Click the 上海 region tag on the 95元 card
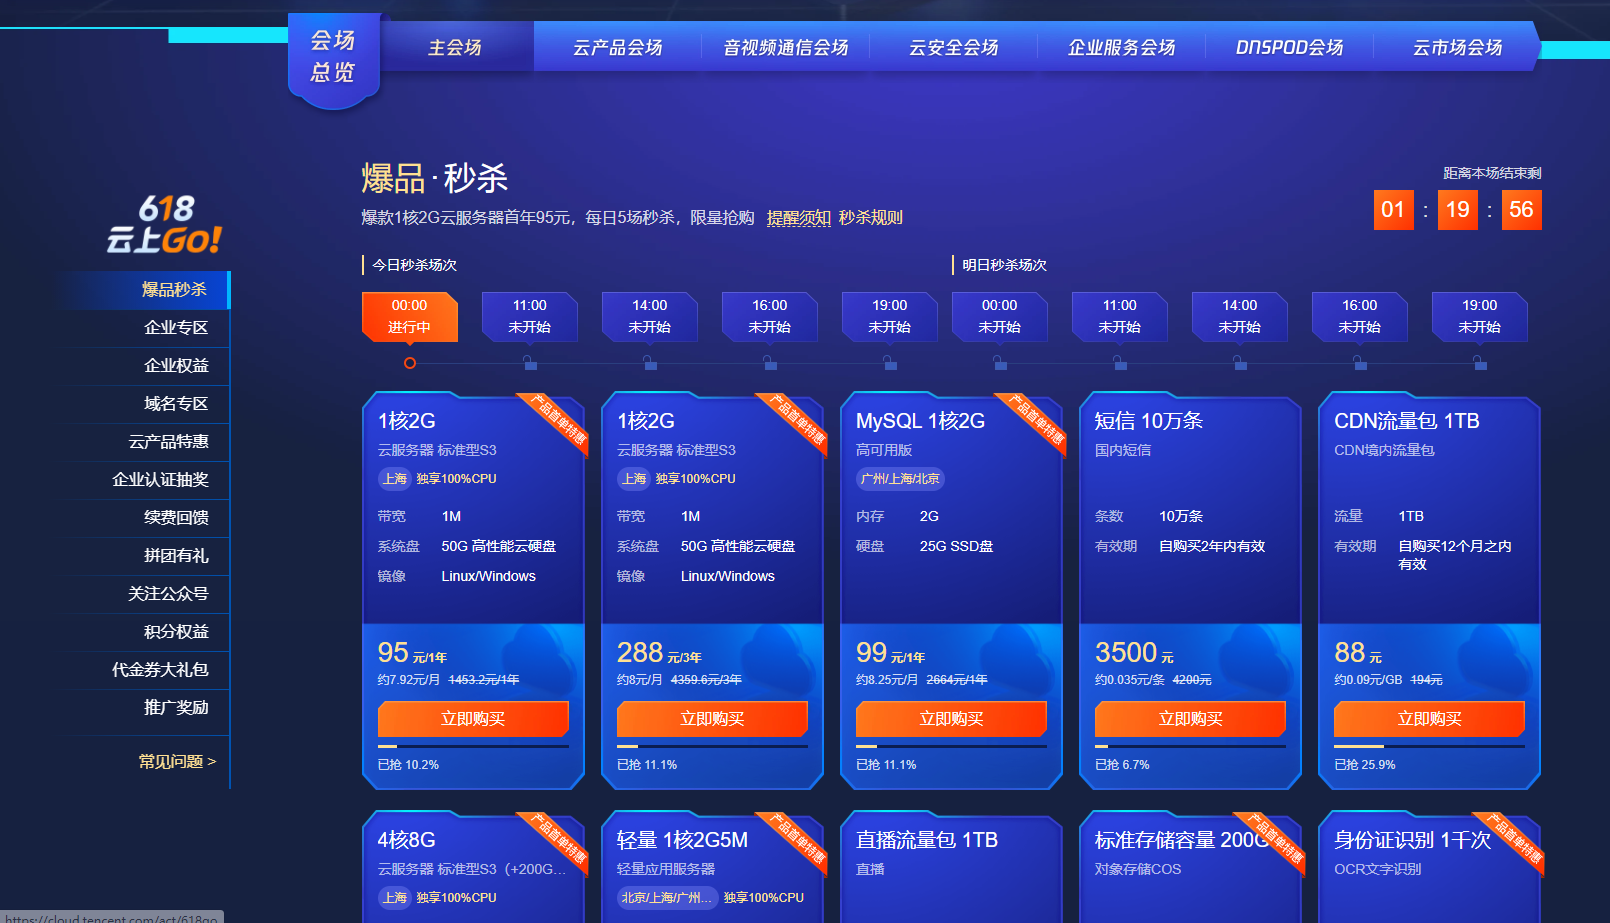Screen dimensions: 1610x923 point(395,479)
